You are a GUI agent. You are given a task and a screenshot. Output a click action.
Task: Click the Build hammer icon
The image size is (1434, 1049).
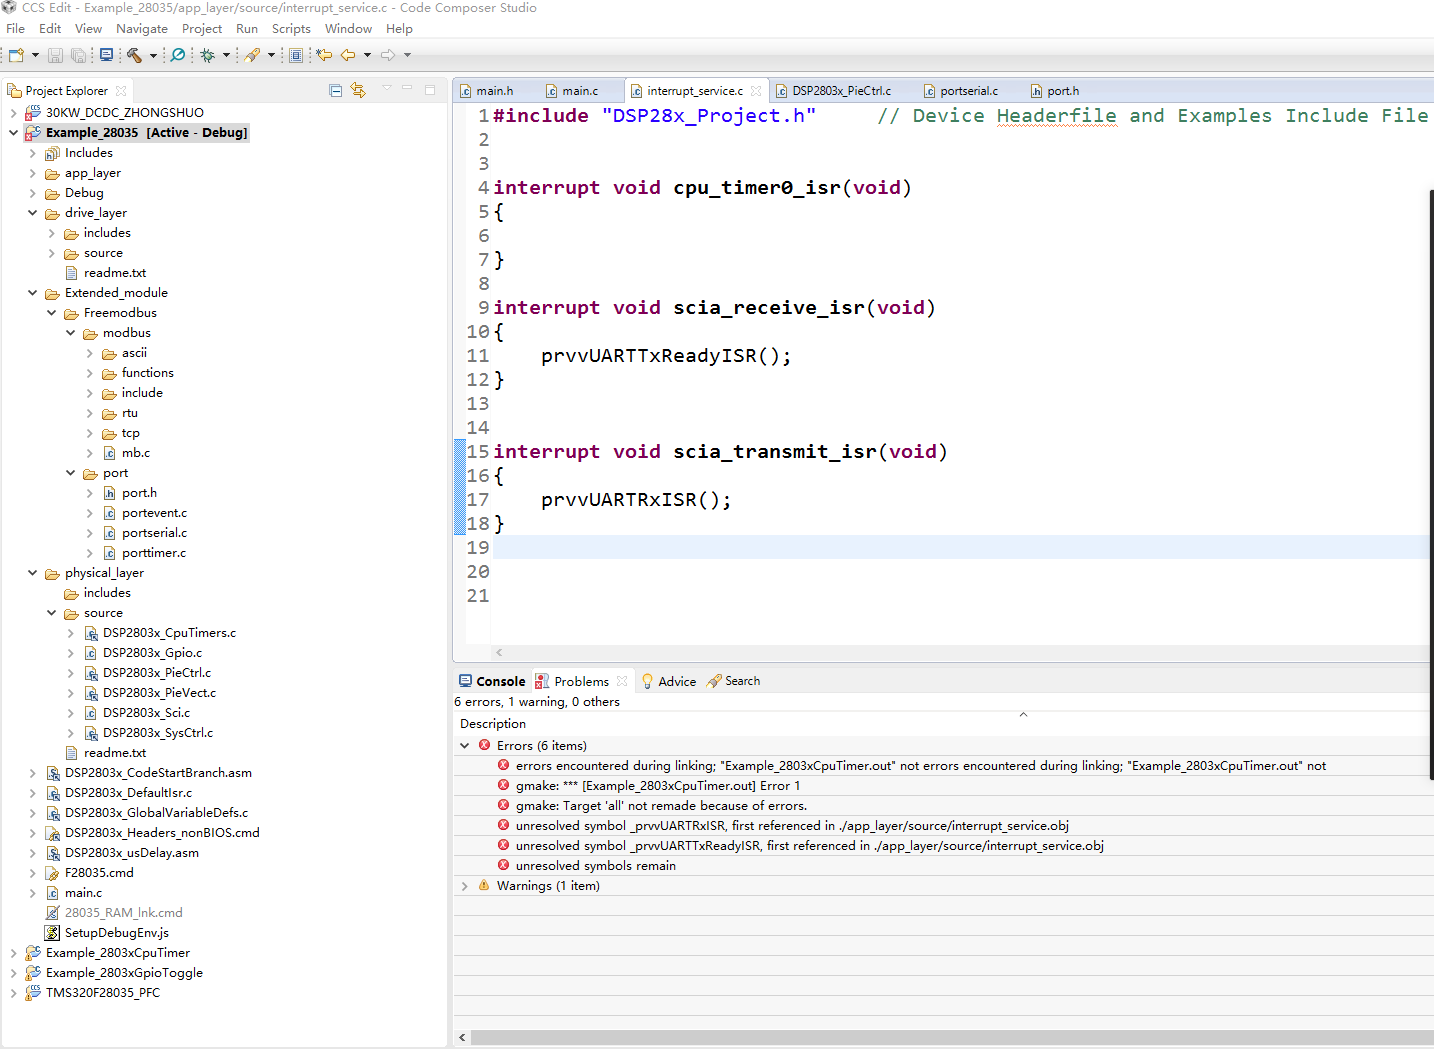[x=134, y=55]
